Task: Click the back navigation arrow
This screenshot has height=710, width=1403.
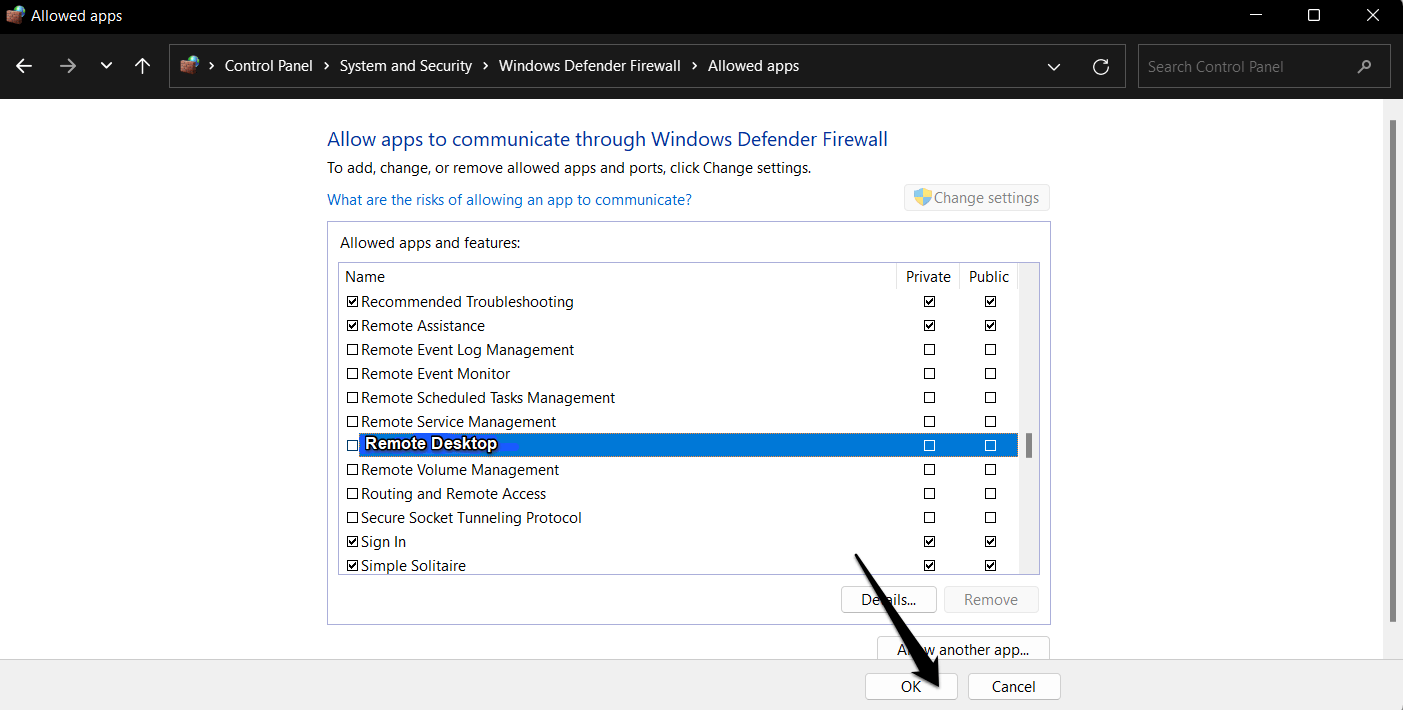Action: coord(23,66)
